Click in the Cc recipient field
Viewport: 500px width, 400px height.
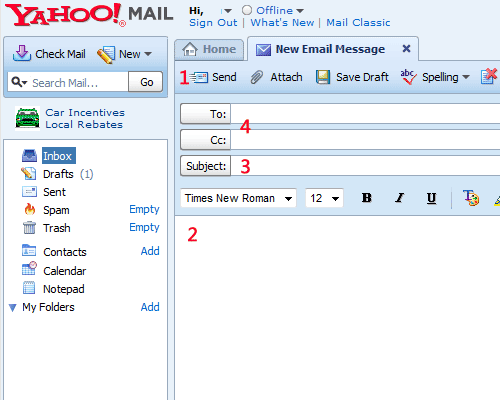(x=365, y=140)
